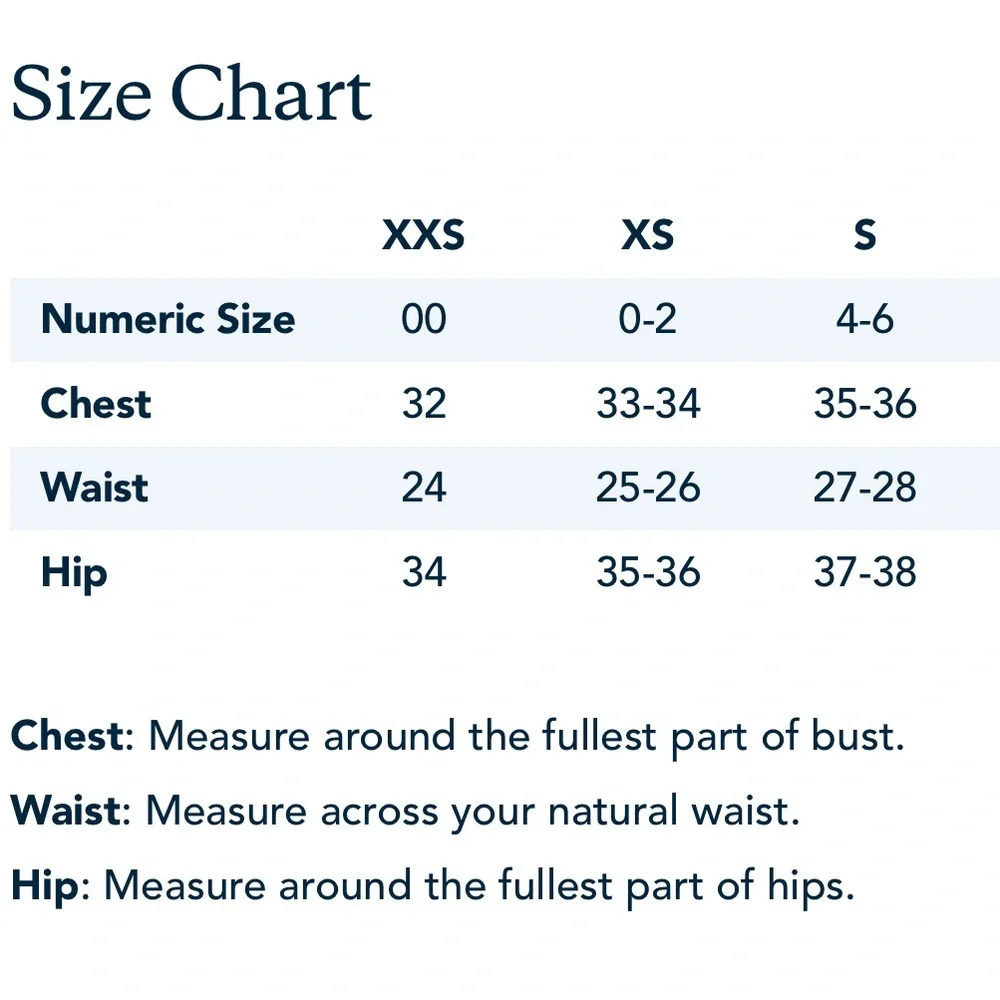Click the Waist row label

(x=94, y=488)
